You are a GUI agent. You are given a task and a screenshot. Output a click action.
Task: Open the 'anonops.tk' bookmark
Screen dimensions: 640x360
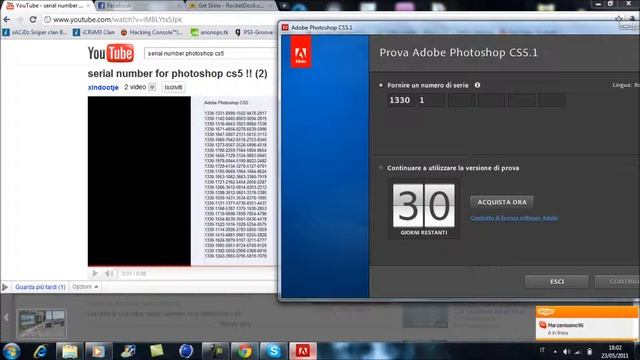click(210, 32)
